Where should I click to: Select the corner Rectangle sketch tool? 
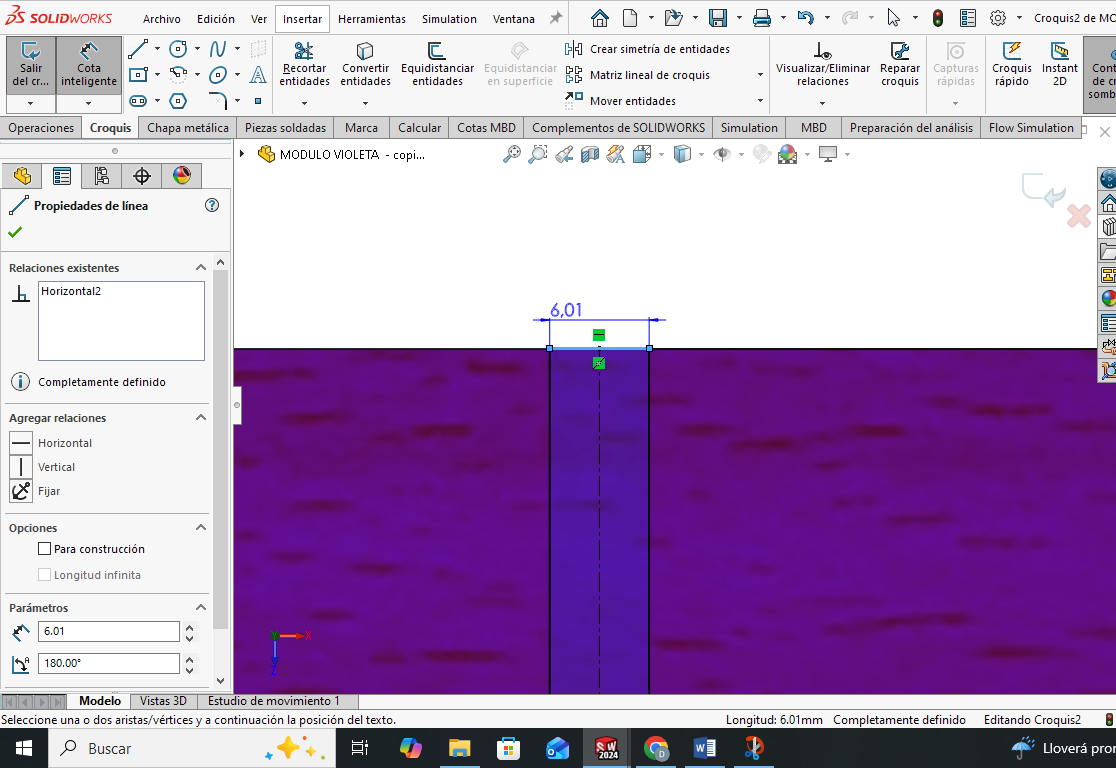pos(138,75)
